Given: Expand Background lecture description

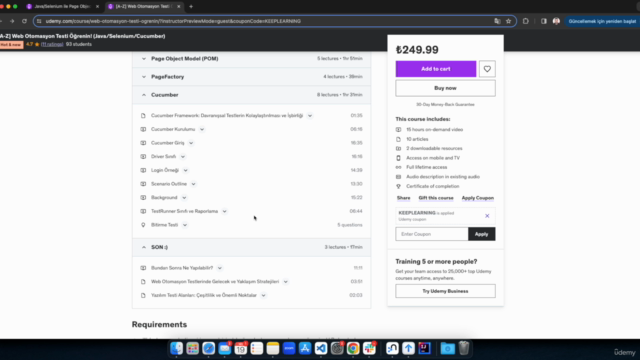Looking at the screenshot, I should [x=184, y=198].
